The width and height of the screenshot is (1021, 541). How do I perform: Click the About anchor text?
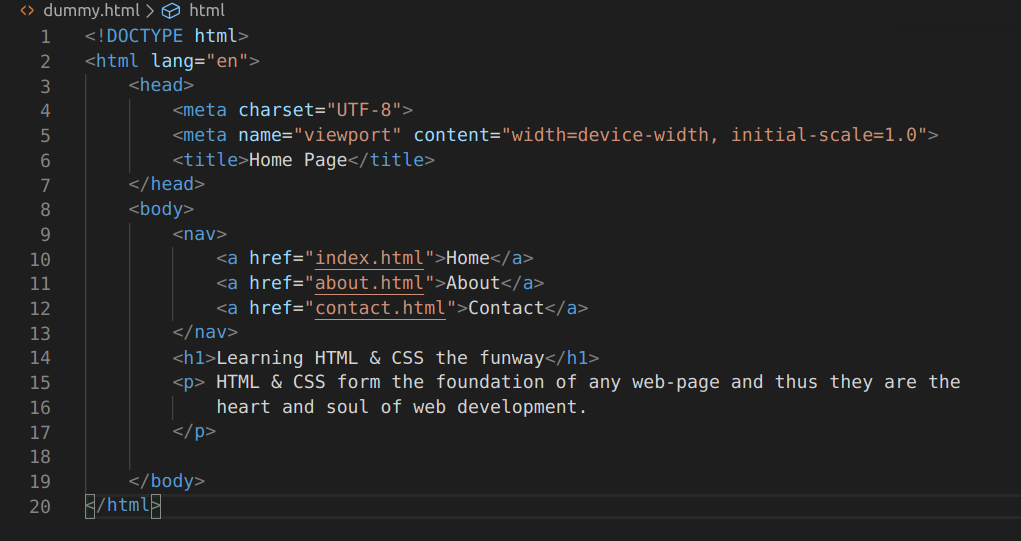tap(473, 283)
